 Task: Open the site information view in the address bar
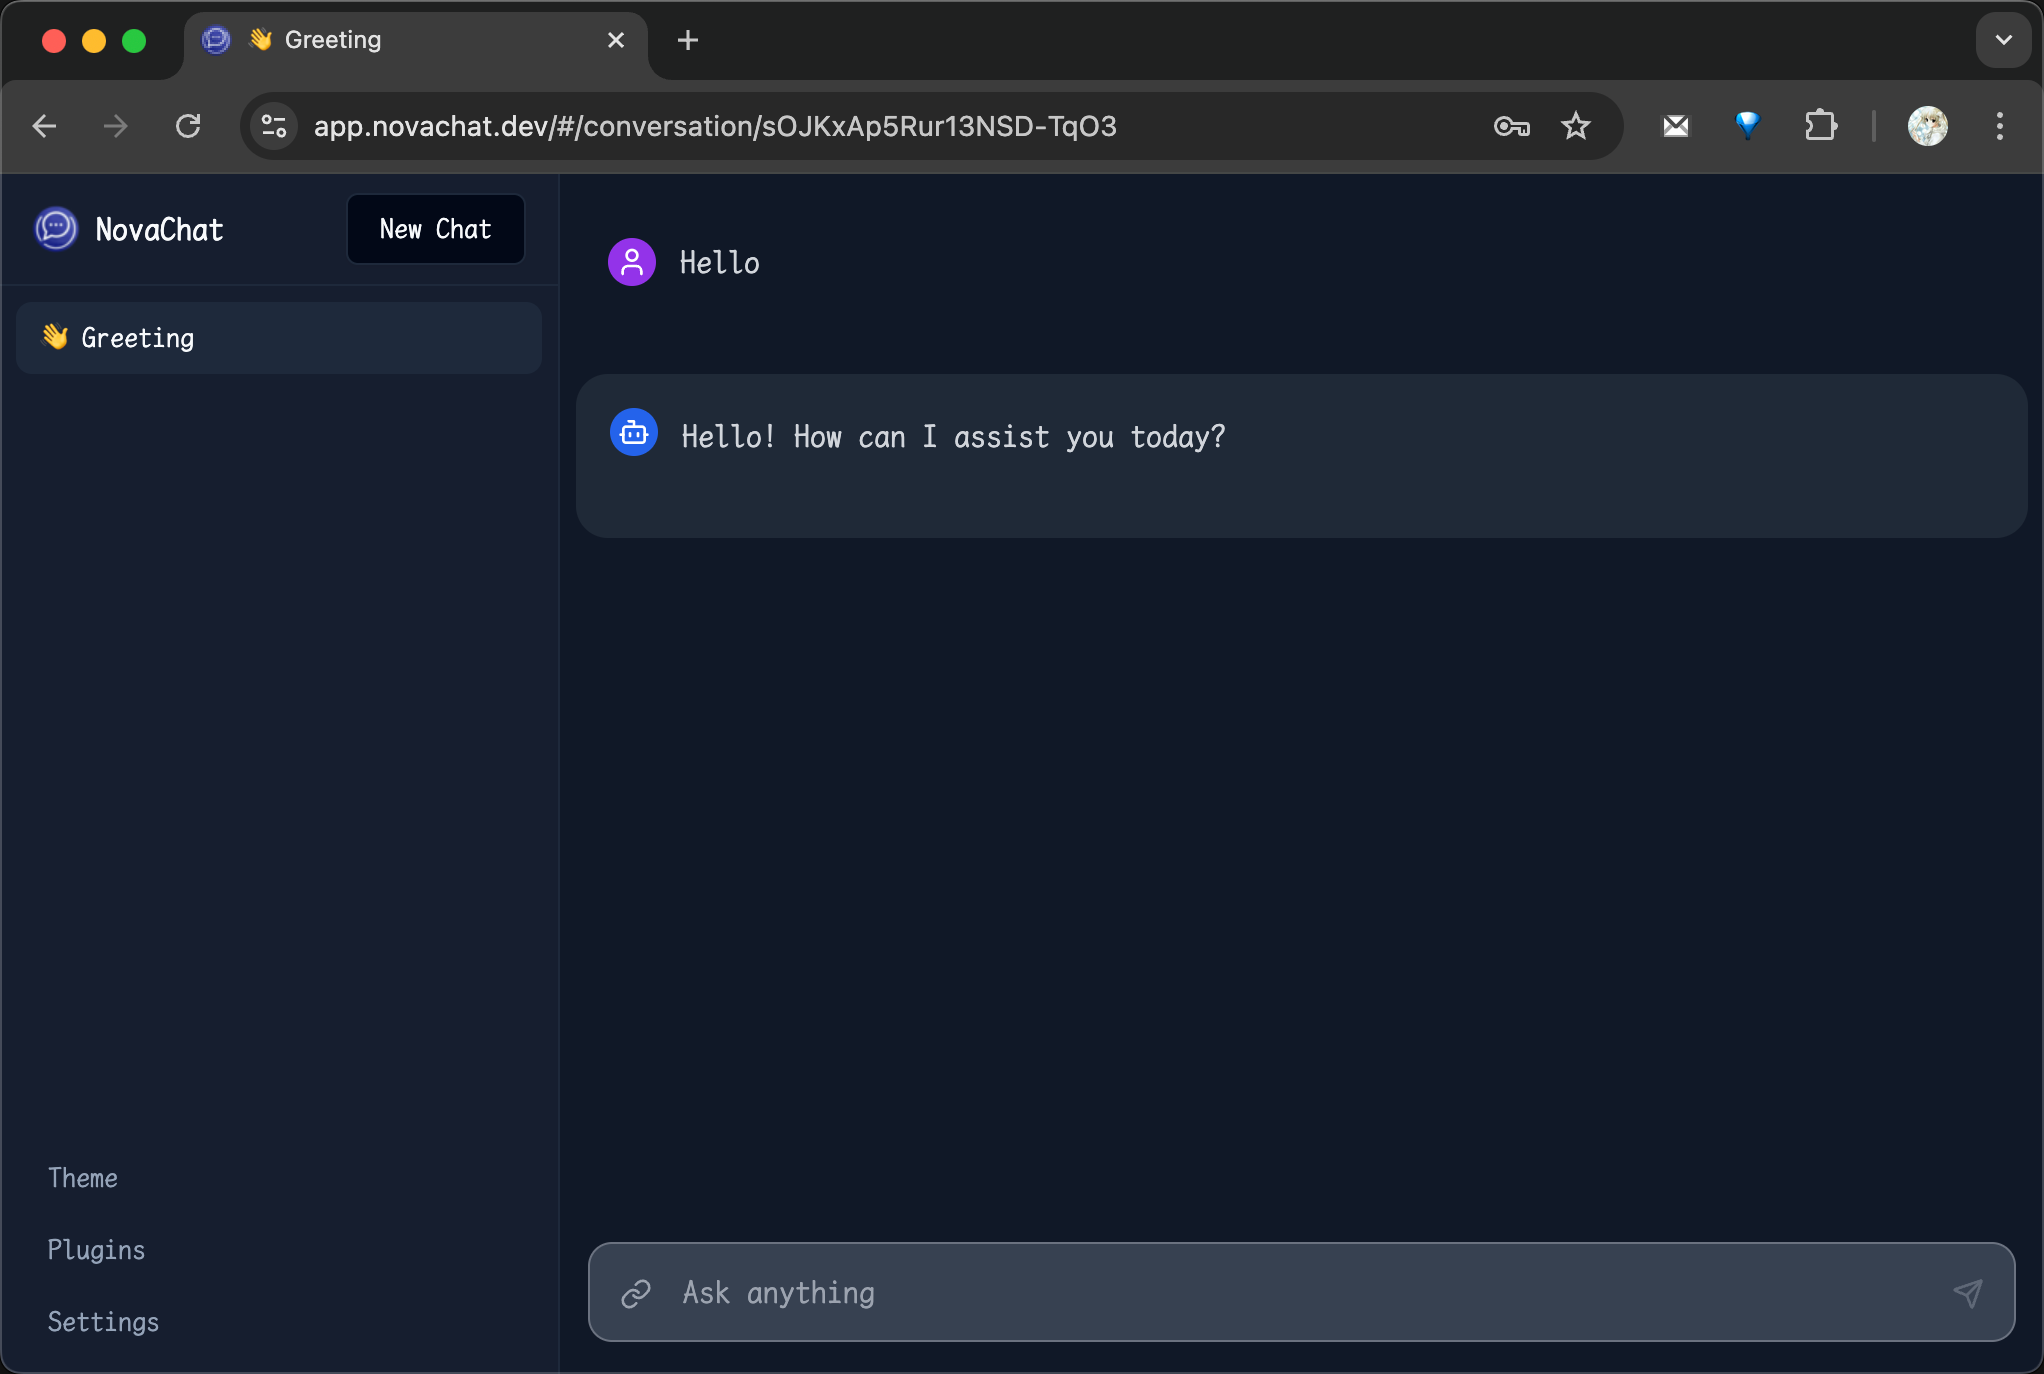[x=274, y=126]
